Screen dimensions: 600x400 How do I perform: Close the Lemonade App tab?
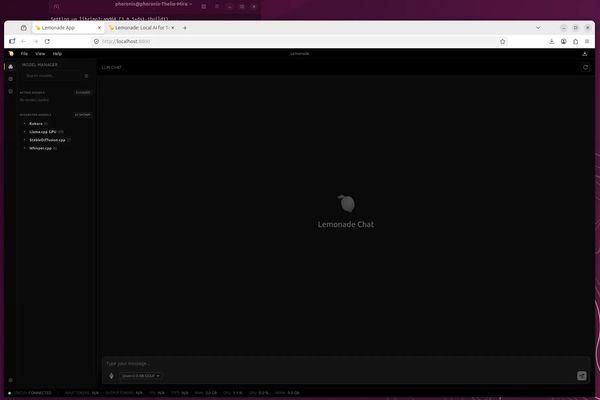click(x=99, y=28)
